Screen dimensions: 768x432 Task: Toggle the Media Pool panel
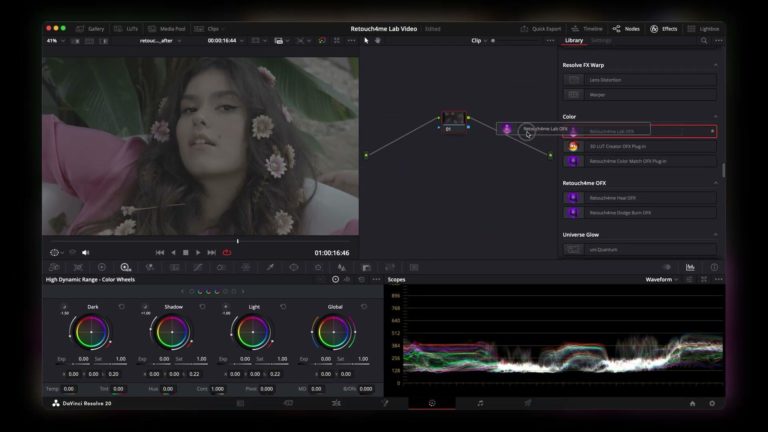tap(167, 29)
